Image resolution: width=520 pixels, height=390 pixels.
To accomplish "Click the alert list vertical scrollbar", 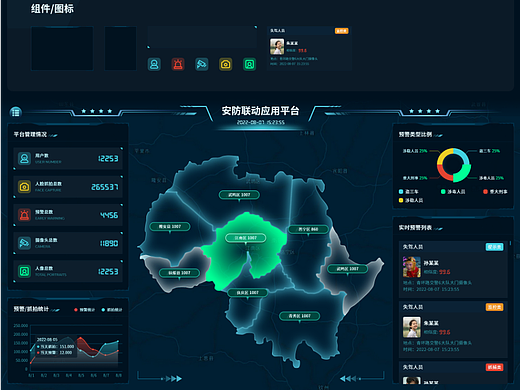I will pos(510,244).
